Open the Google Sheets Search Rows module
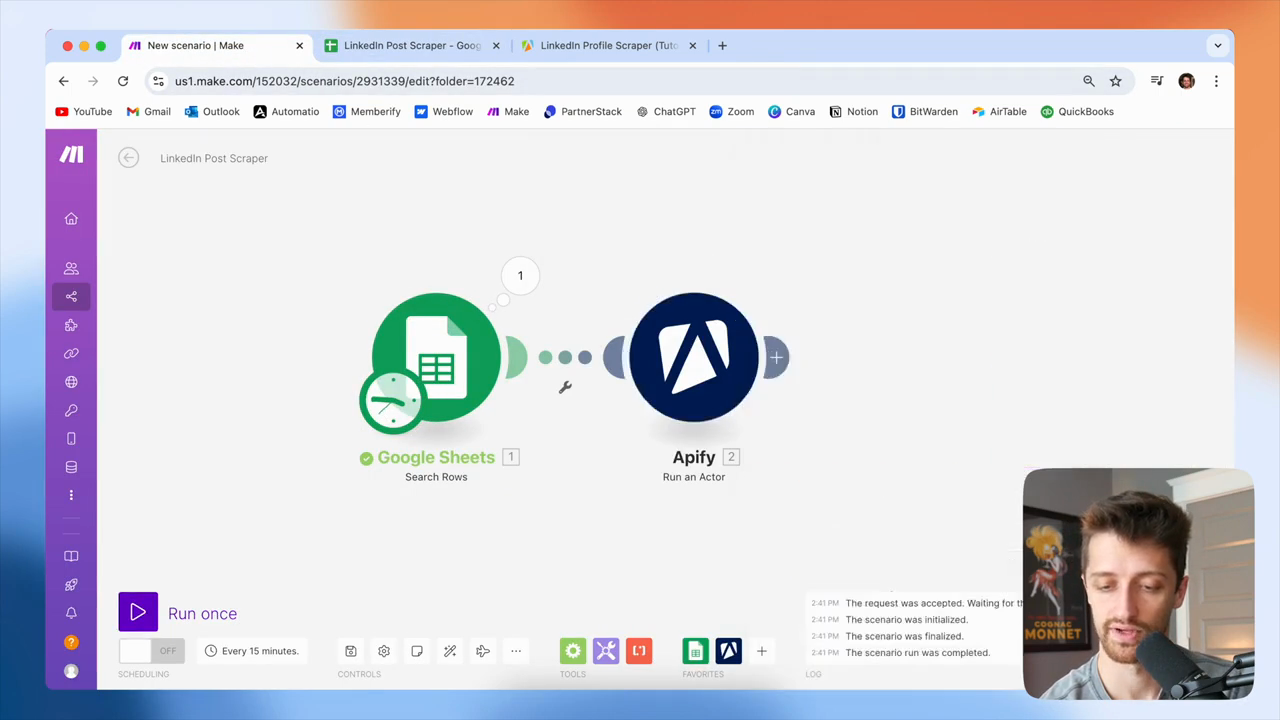Viewport: 1280px width, 720px height. point(436,357)
